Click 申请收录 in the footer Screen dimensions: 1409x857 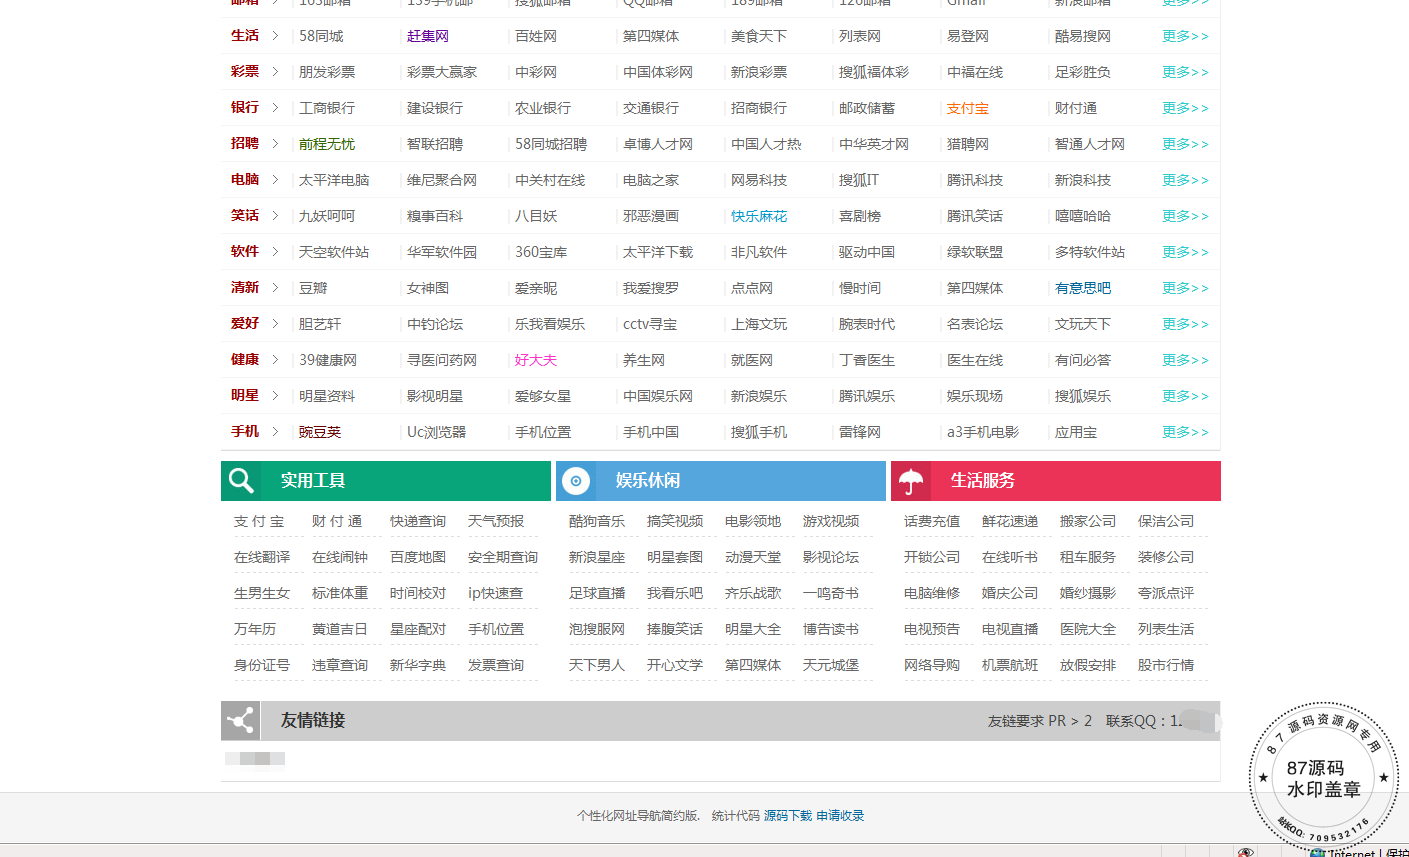(840, 816)
